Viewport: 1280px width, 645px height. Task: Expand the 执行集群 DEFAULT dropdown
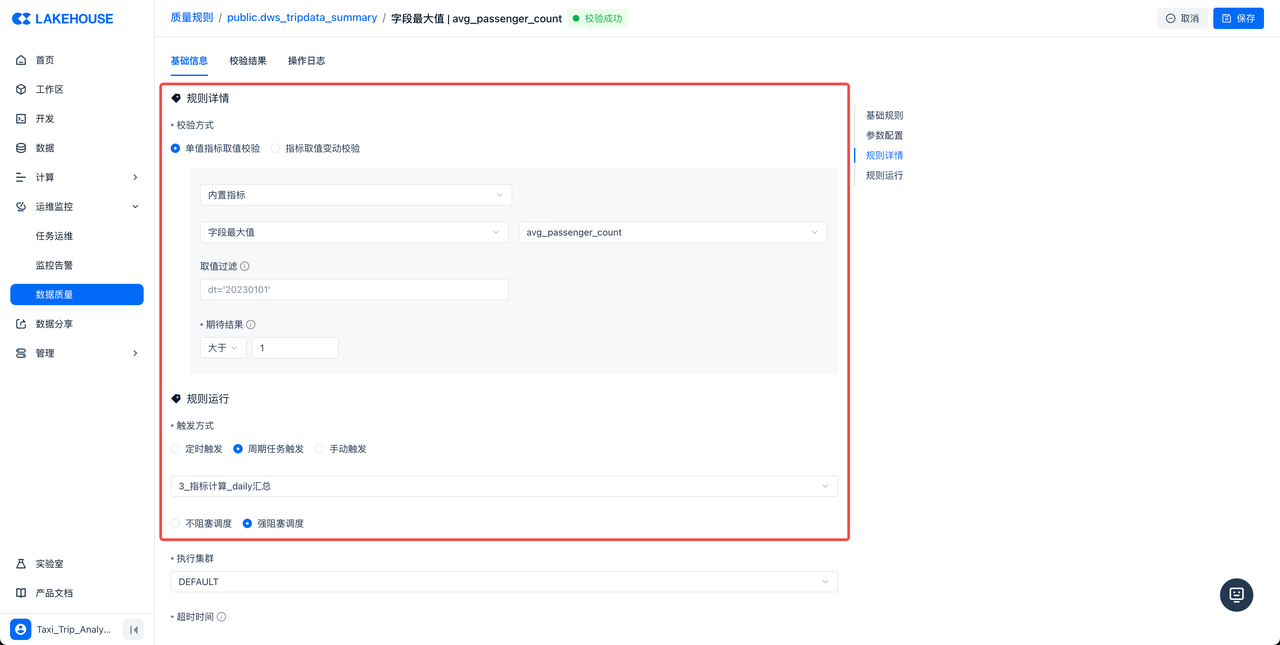pos(503,582)
